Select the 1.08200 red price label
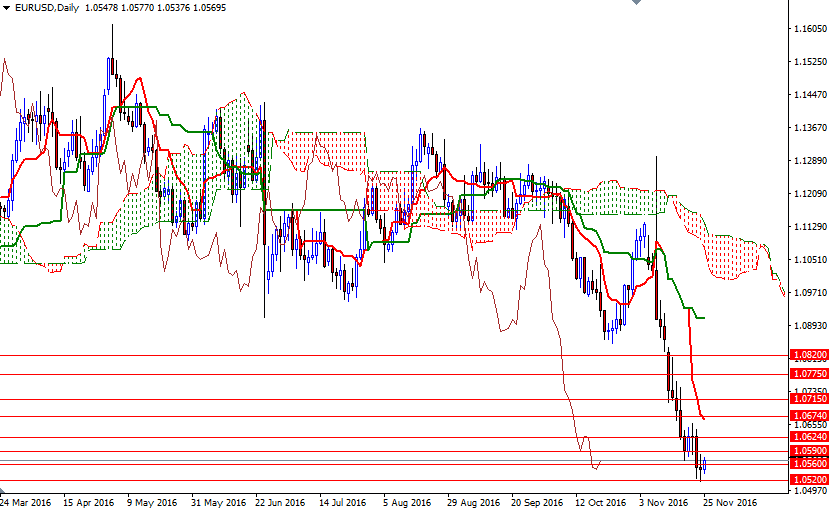The height and width of the screenshot is (509, 829). [x=808, y=355]
